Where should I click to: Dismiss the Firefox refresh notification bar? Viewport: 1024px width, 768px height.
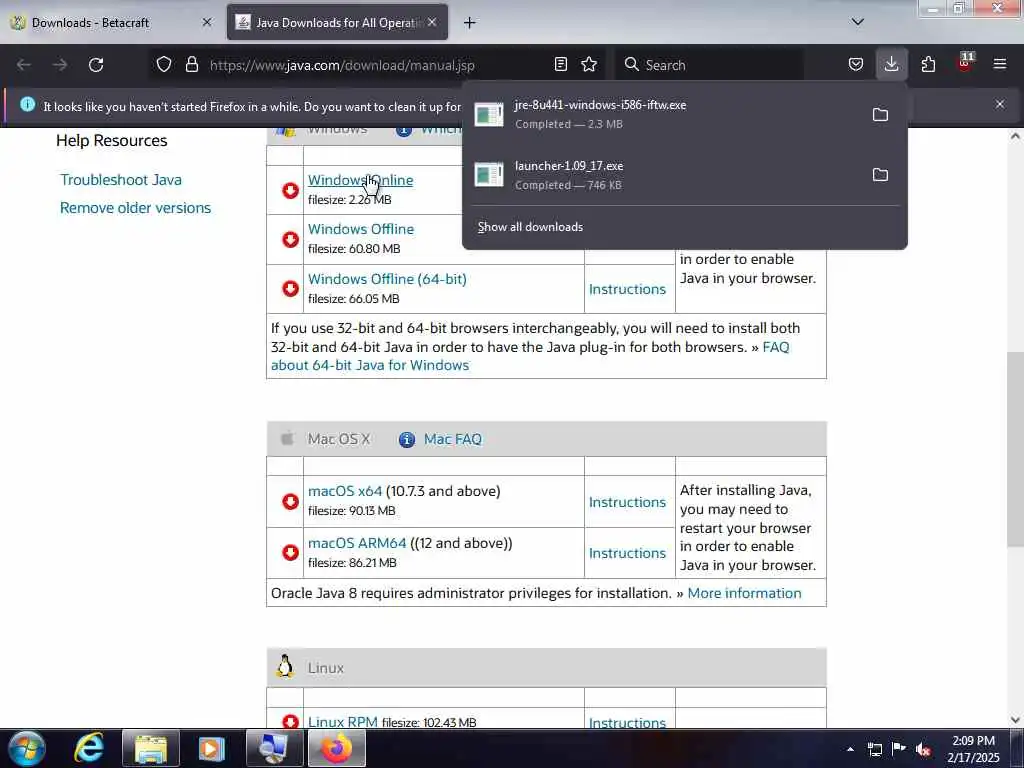pos(1000,104)
